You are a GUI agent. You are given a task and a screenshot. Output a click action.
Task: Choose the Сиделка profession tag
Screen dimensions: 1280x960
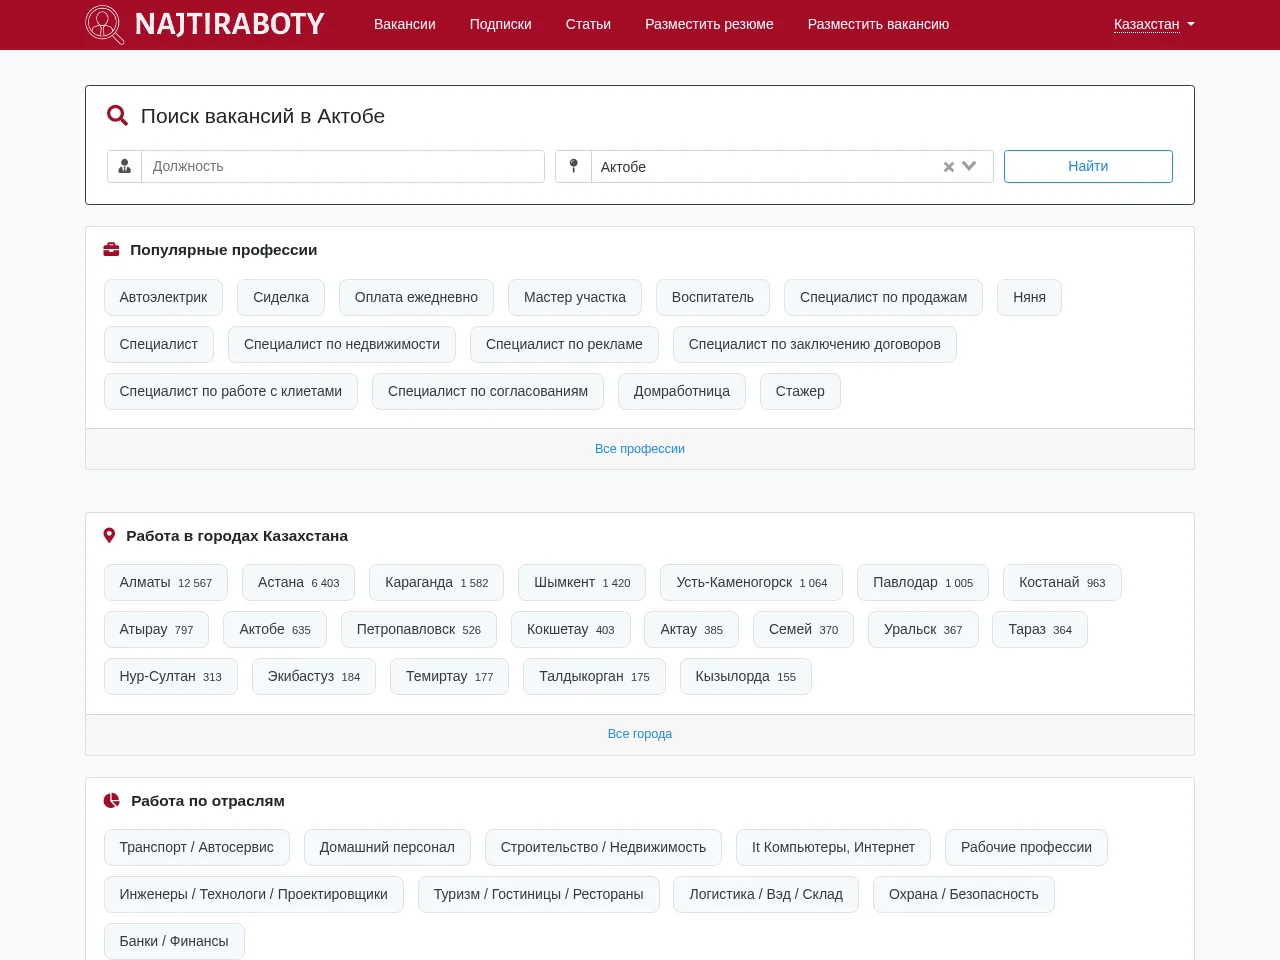pyautogui.click(x=281, y=297)
